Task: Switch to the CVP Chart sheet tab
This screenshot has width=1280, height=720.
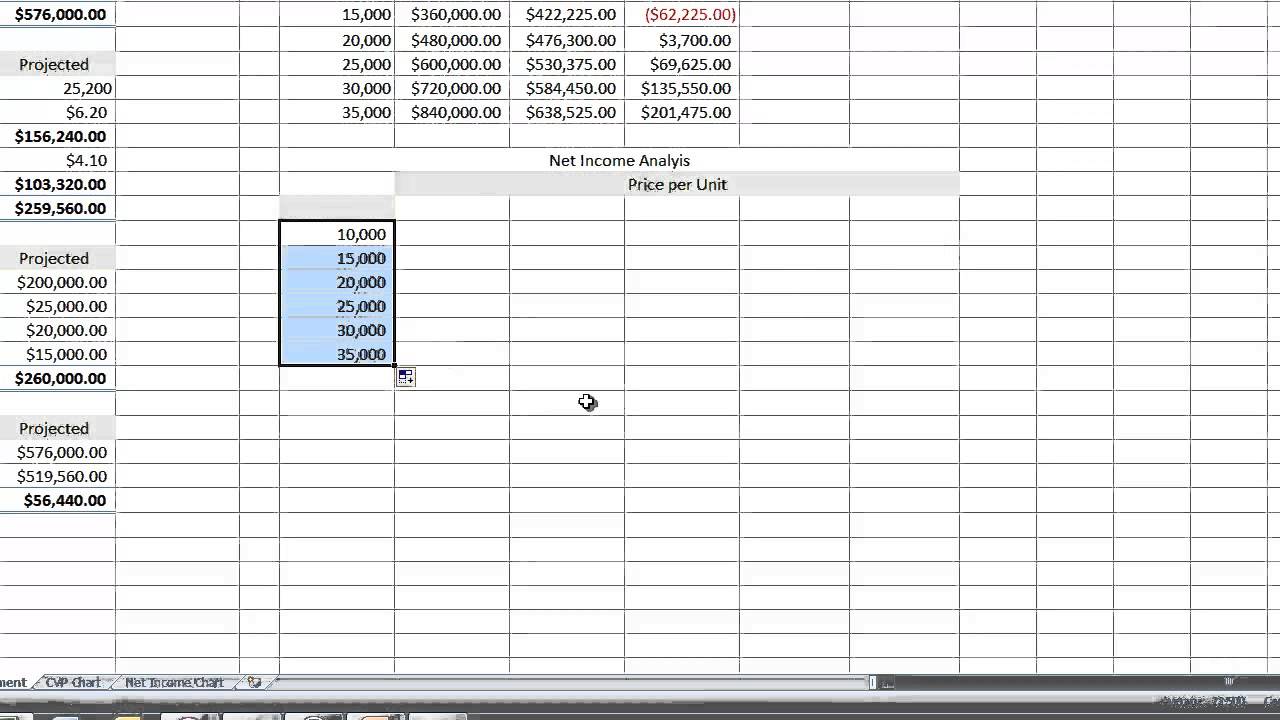Action: tap(73, 682)
